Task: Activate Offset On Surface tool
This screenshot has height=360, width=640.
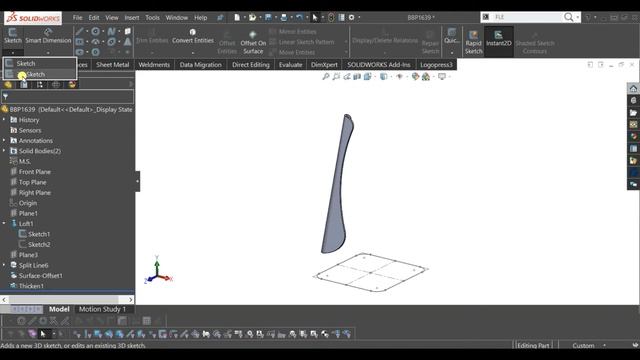Action: pos(253,42)
